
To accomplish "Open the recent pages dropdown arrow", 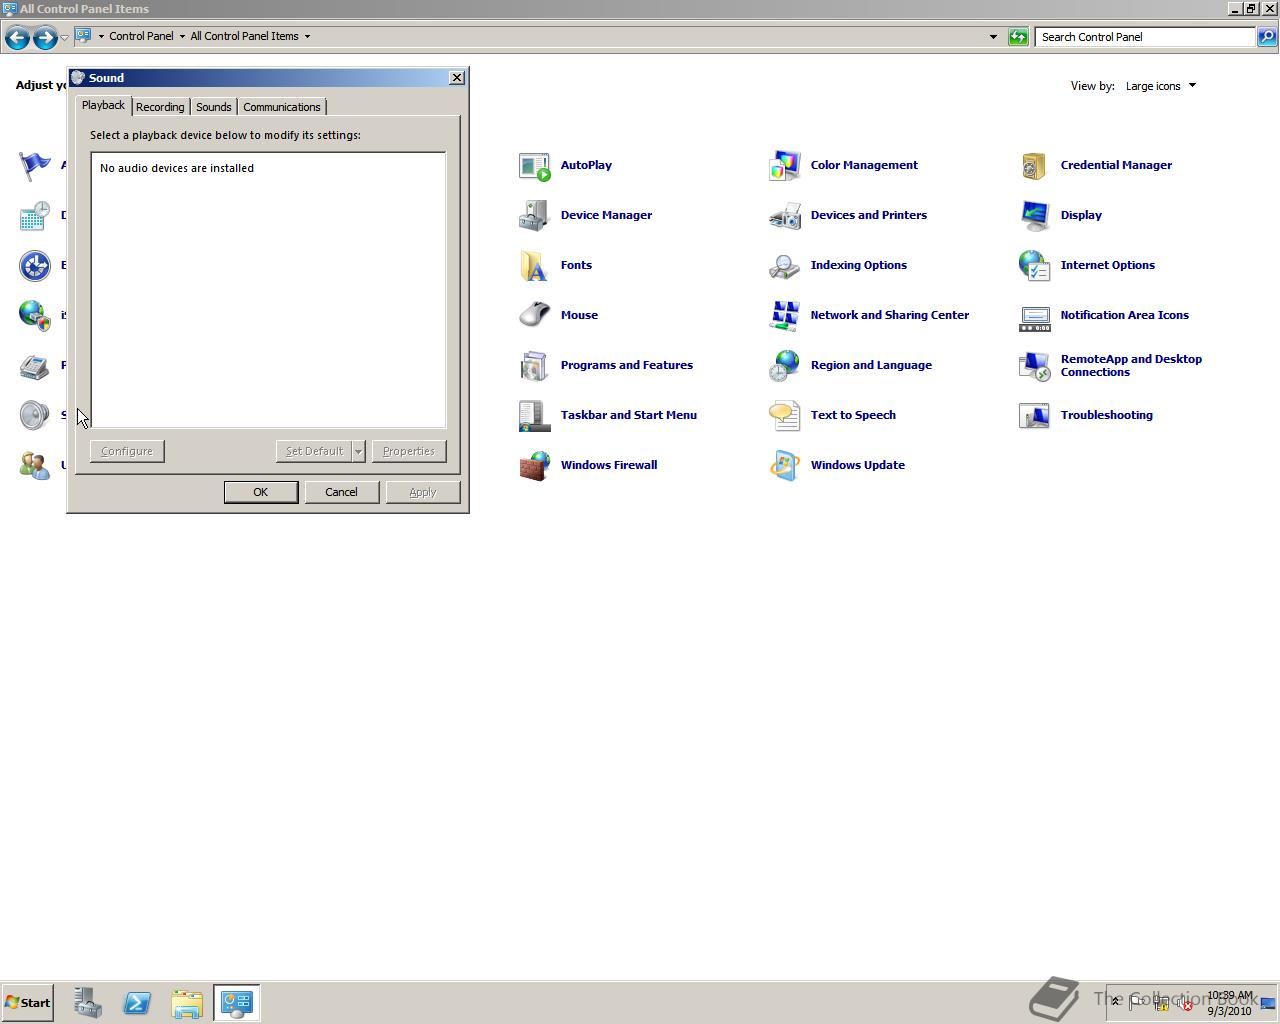I will coord(64,38).
